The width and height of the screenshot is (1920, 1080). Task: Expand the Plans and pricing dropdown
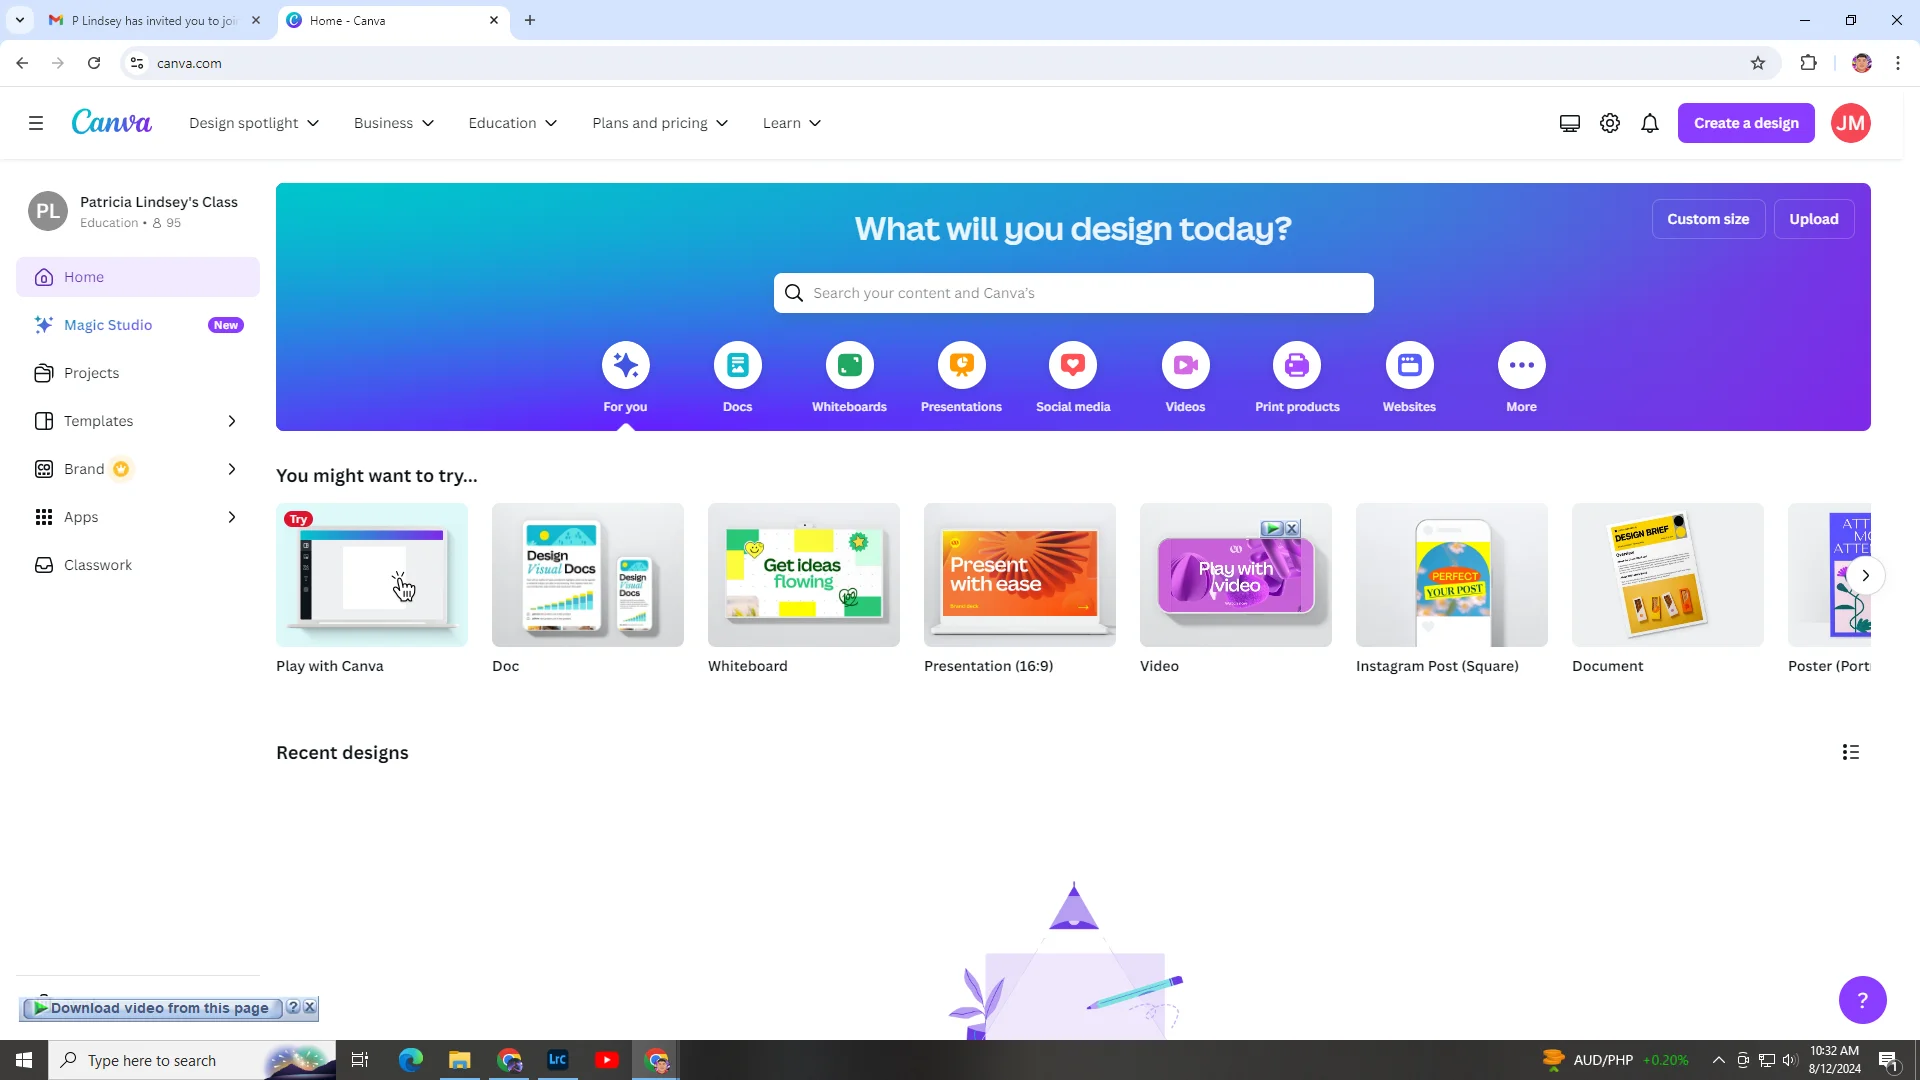(660, 123)
